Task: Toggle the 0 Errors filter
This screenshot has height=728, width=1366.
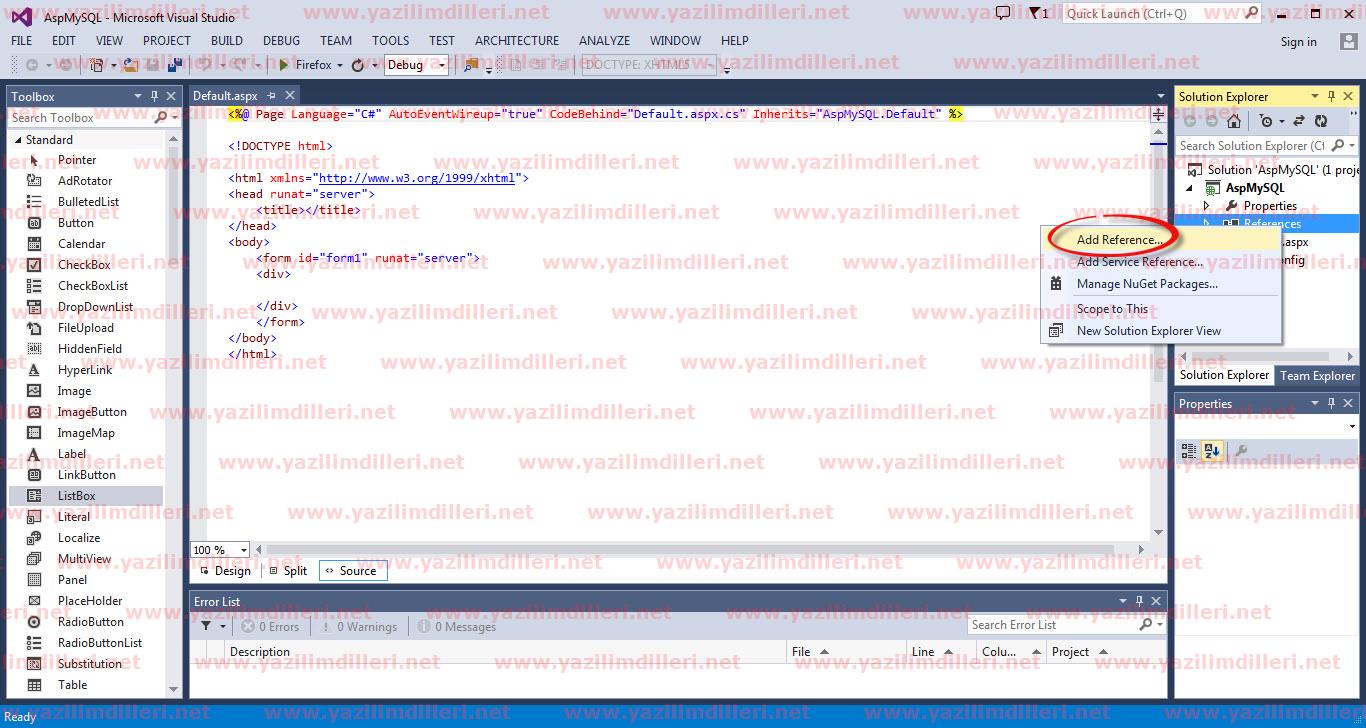Action: [x=271, y=627]
